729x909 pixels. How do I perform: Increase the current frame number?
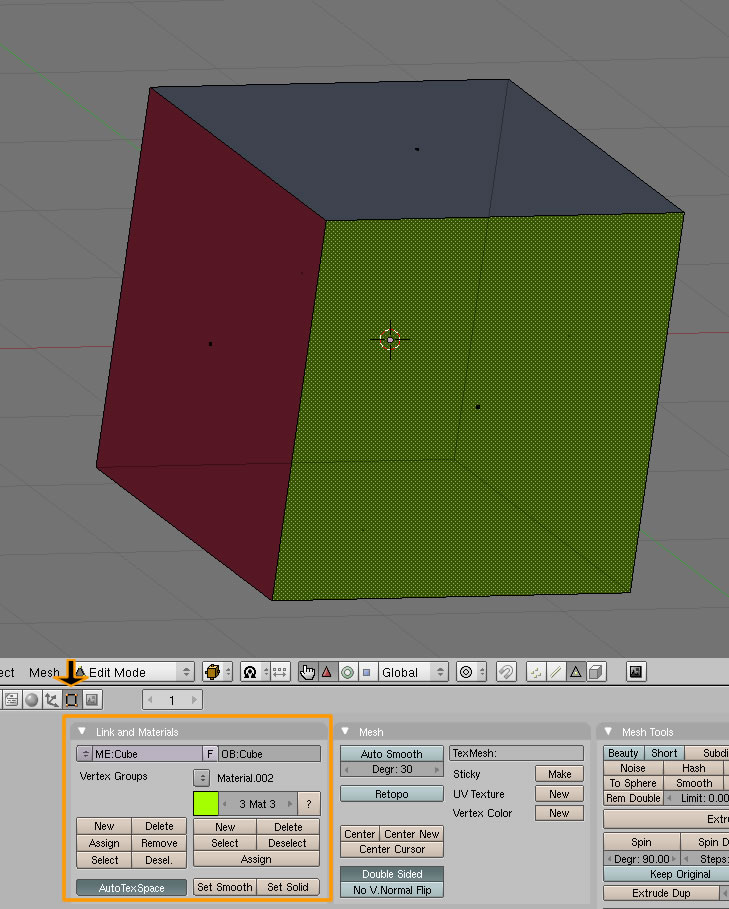coord(195,700)
